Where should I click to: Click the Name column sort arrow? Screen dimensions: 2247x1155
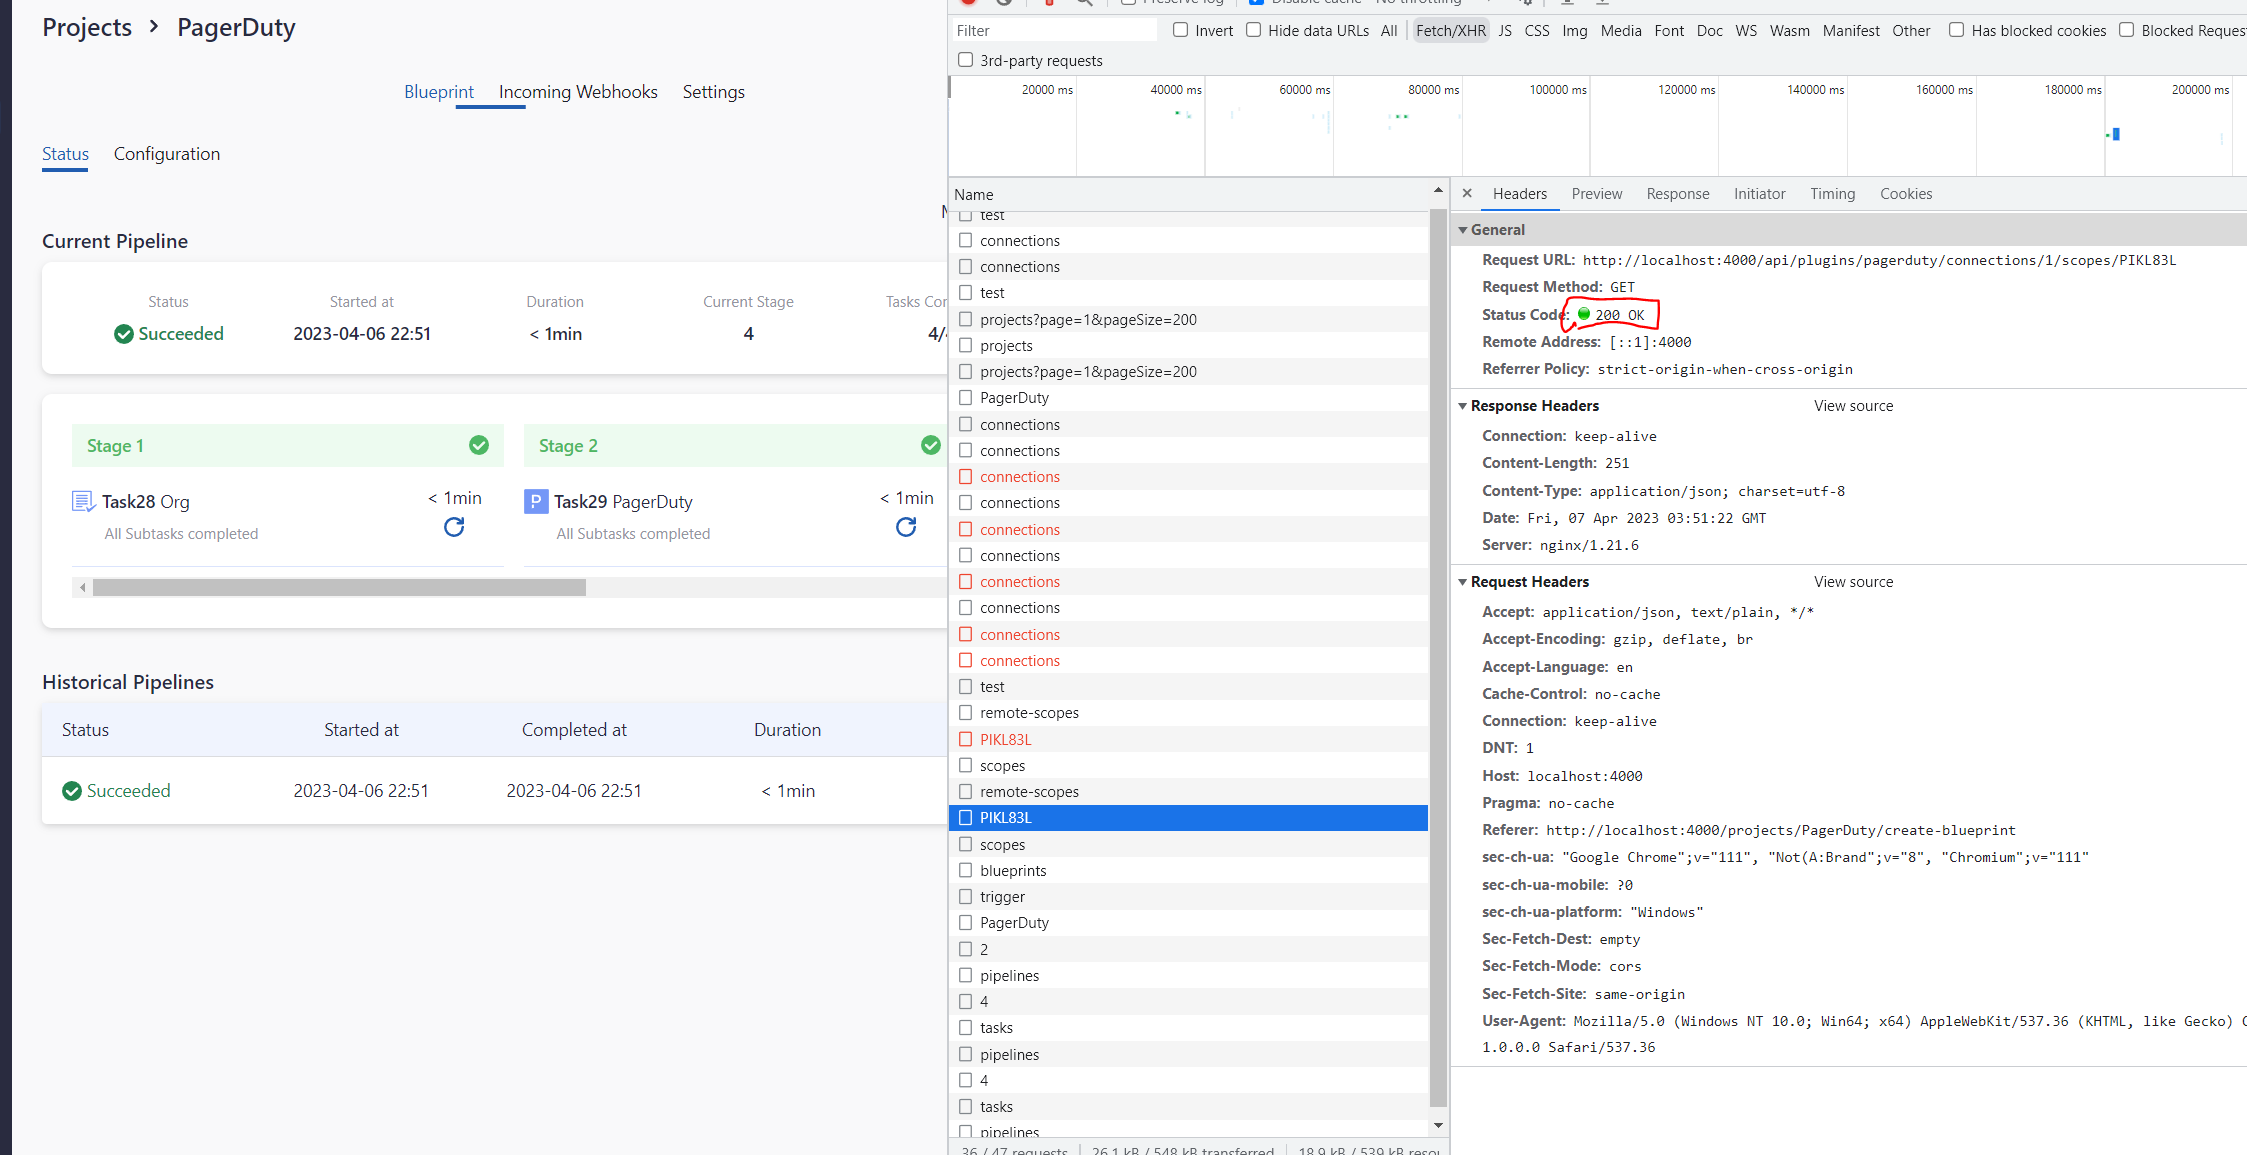[x=1438, y=190]
